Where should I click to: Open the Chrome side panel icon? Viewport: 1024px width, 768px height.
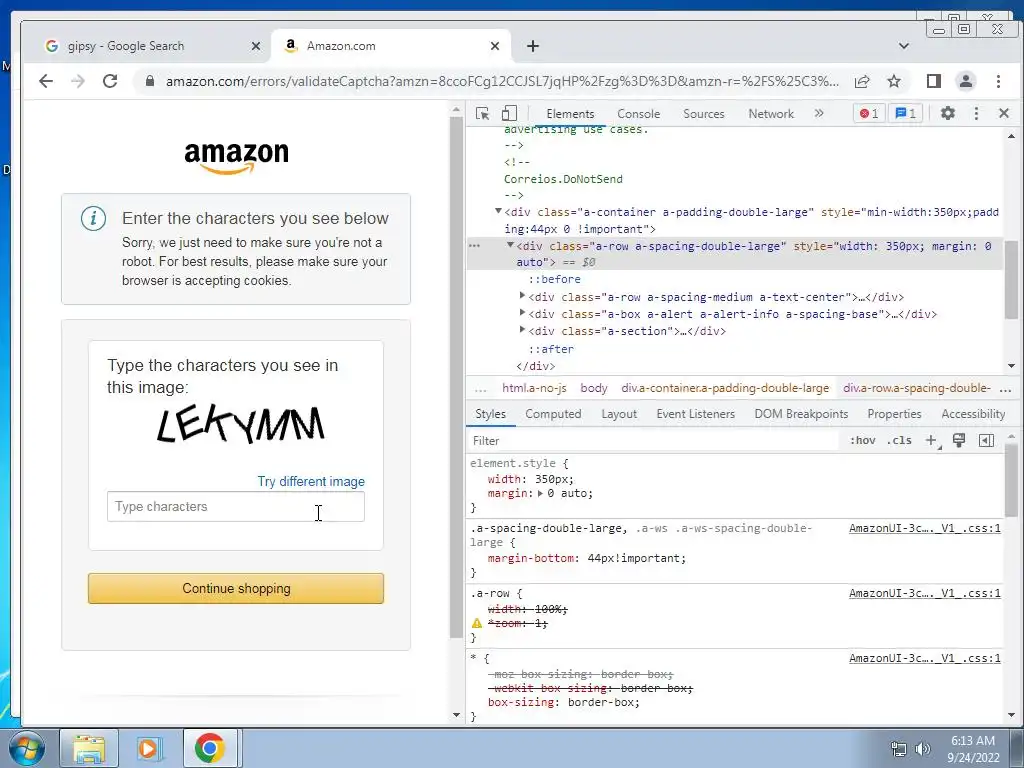tap(934, 81)
